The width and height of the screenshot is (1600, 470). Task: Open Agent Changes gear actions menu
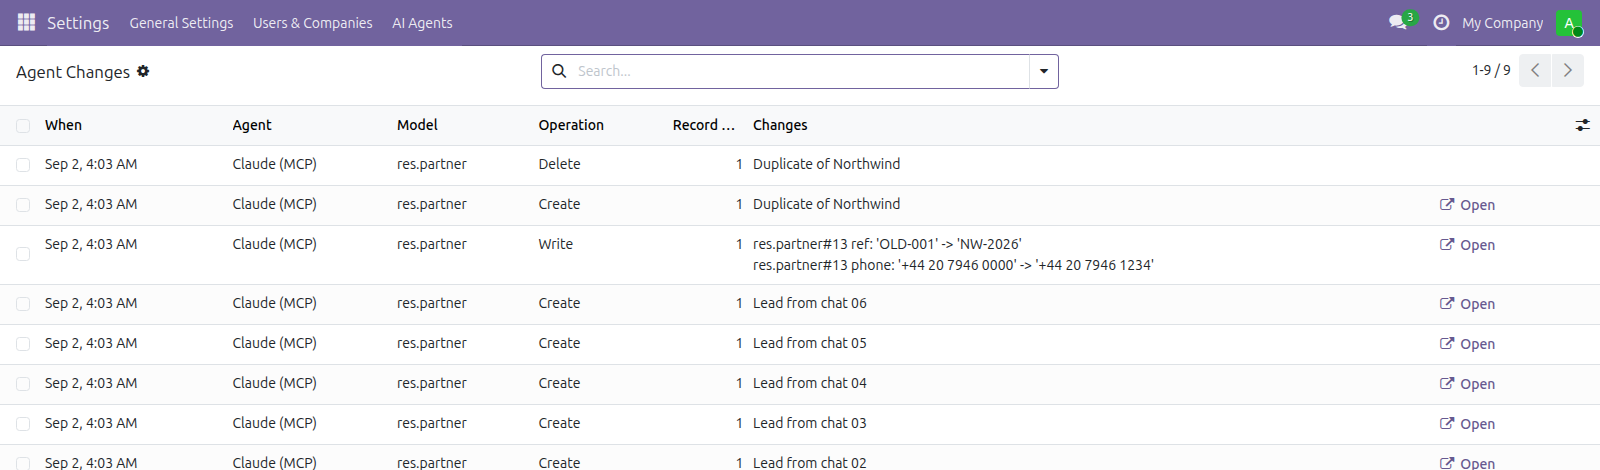[x=143, y=71]
